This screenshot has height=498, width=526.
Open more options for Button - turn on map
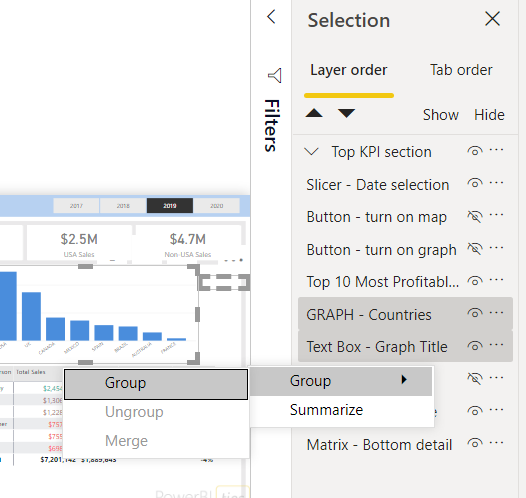click(x=496, y=215)
